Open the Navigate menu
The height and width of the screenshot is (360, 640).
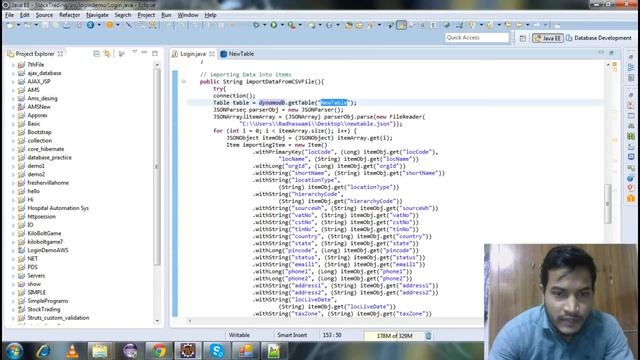point(97,15)
